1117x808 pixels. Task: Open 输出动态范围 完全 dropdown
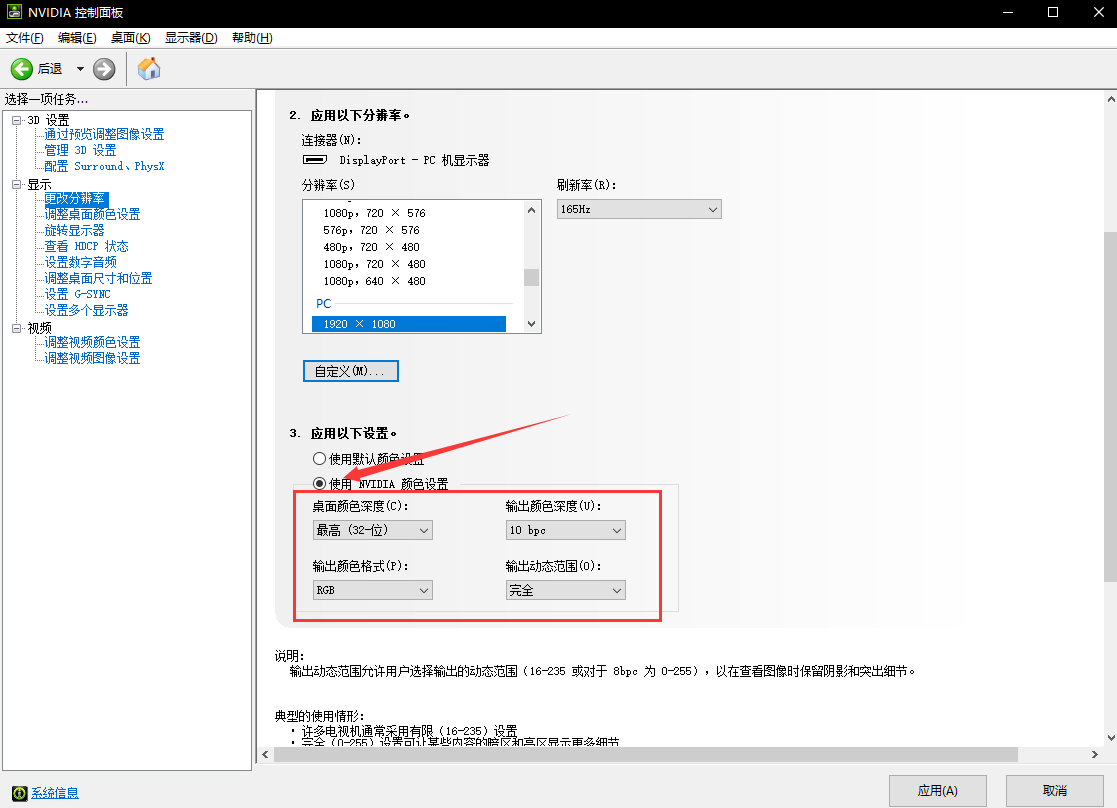point(566,590)
